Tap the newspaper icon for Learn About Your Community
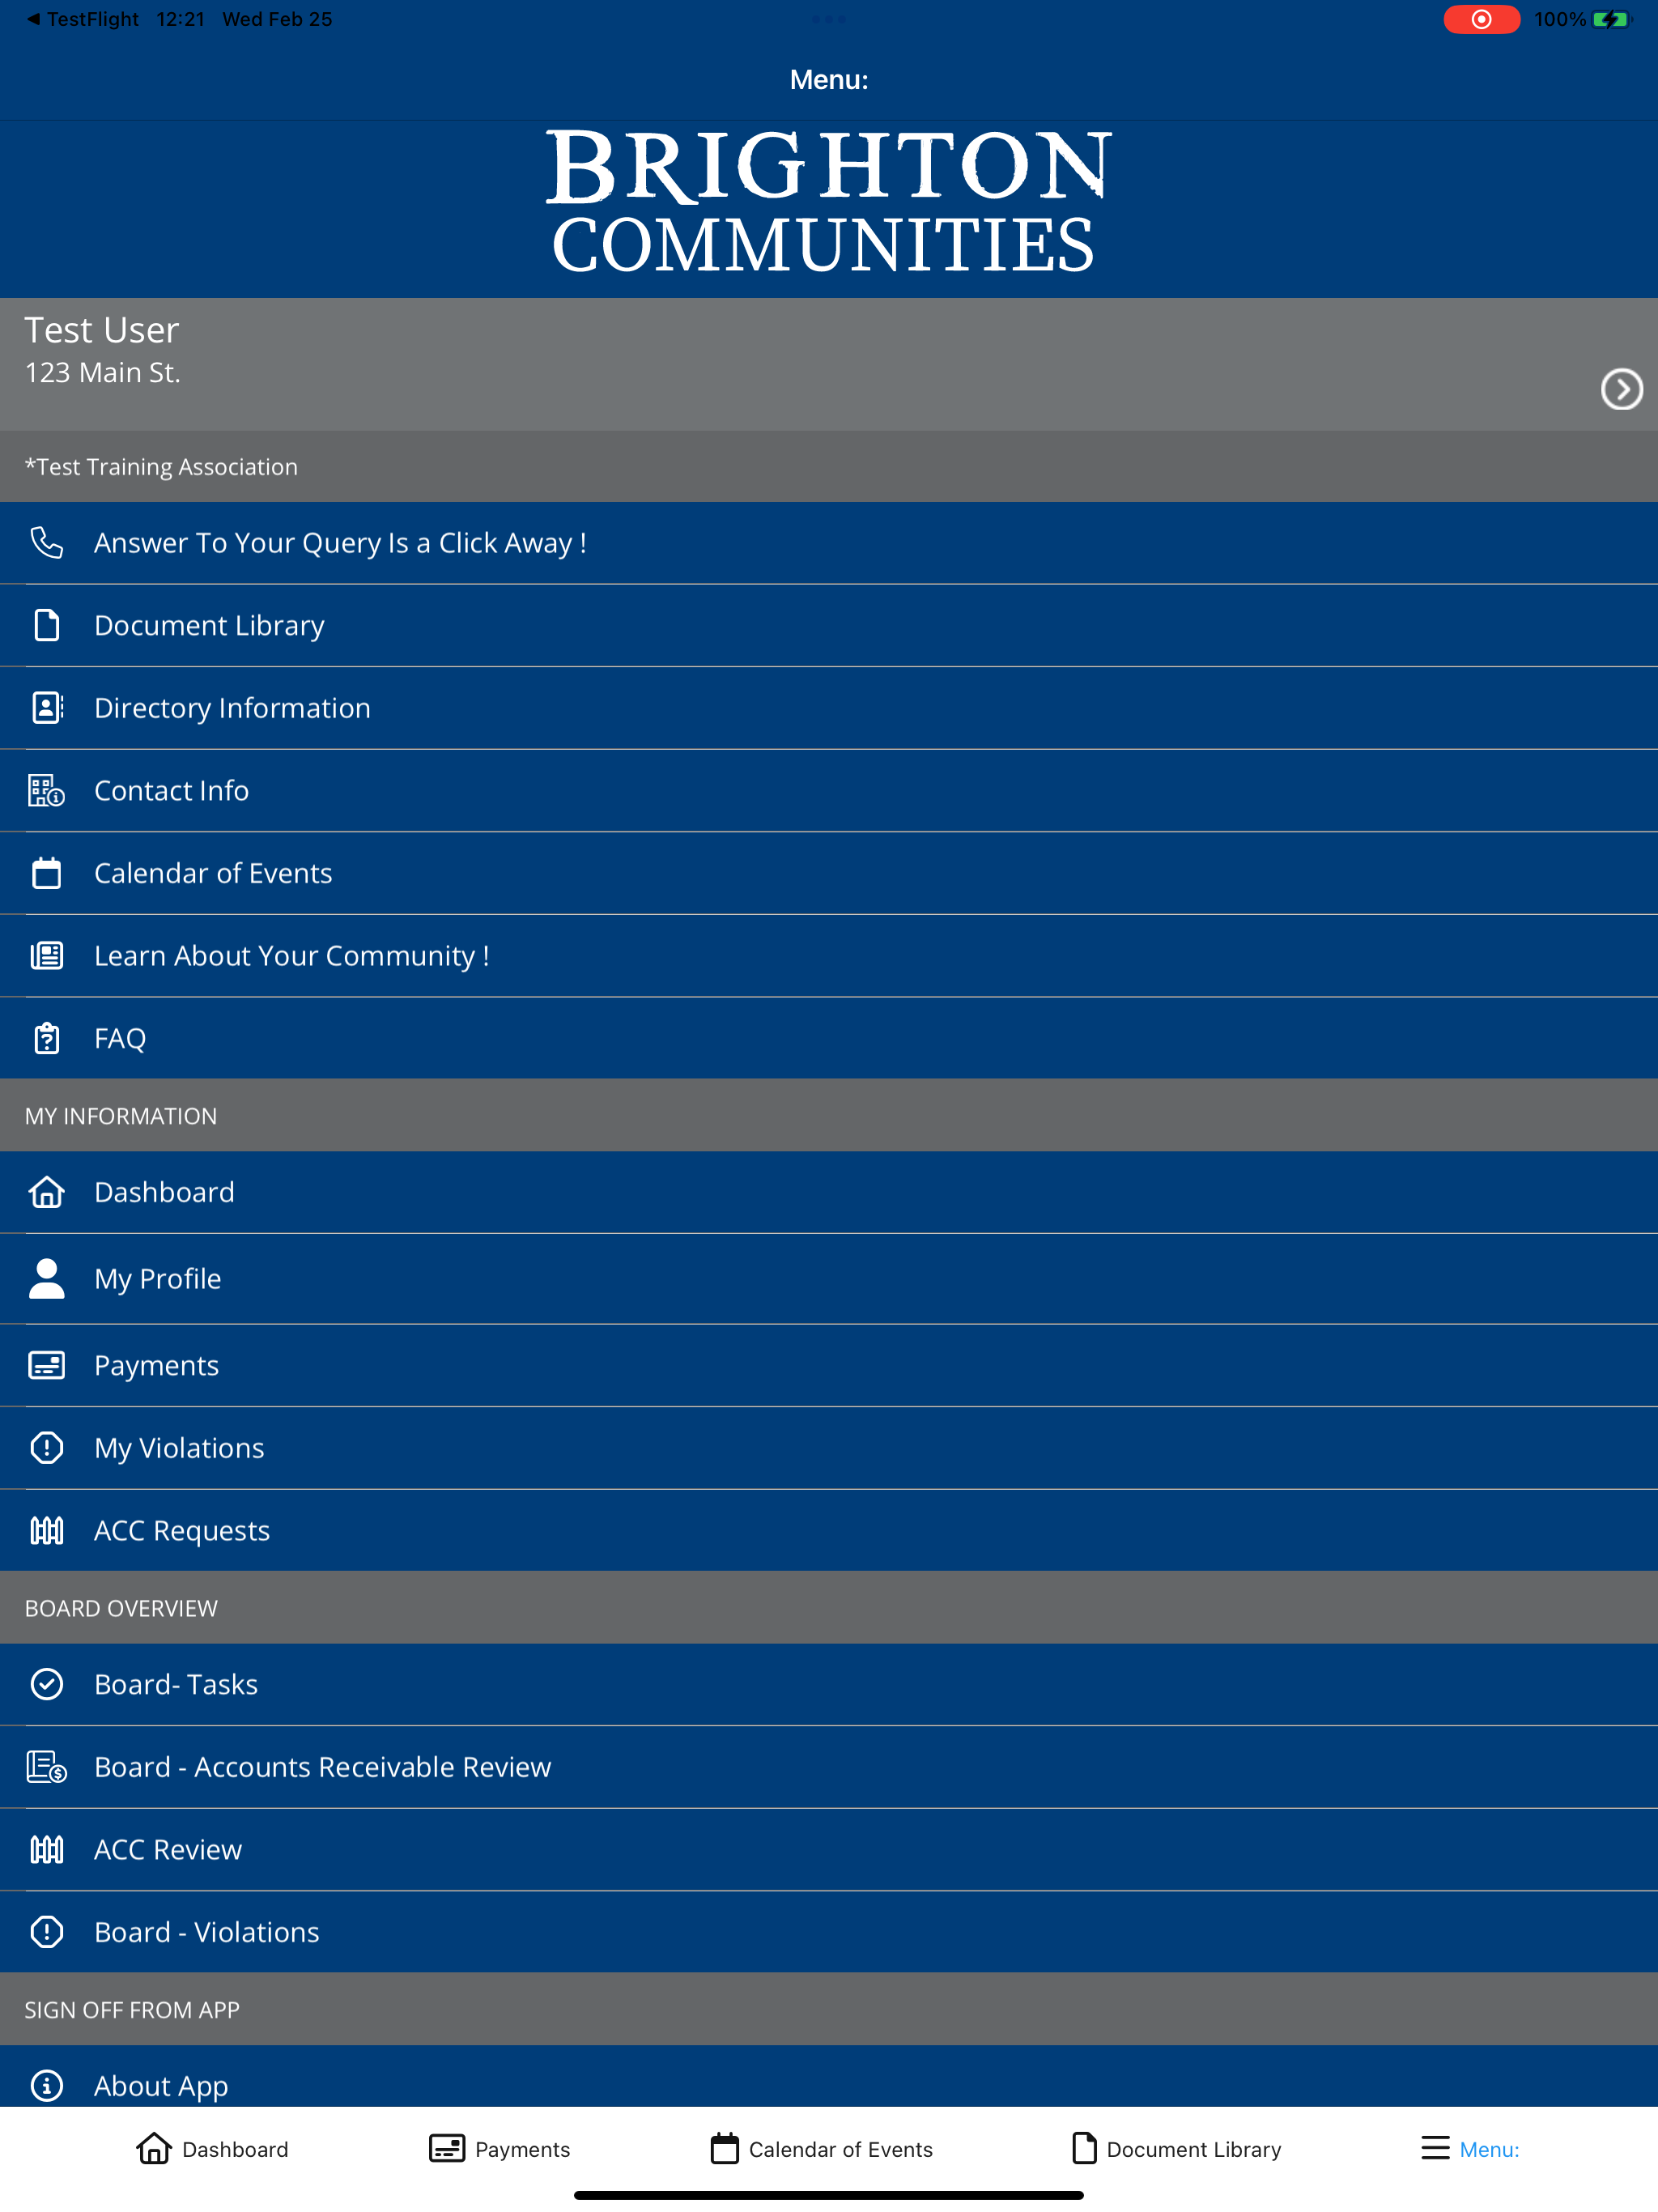 point(46,956)
